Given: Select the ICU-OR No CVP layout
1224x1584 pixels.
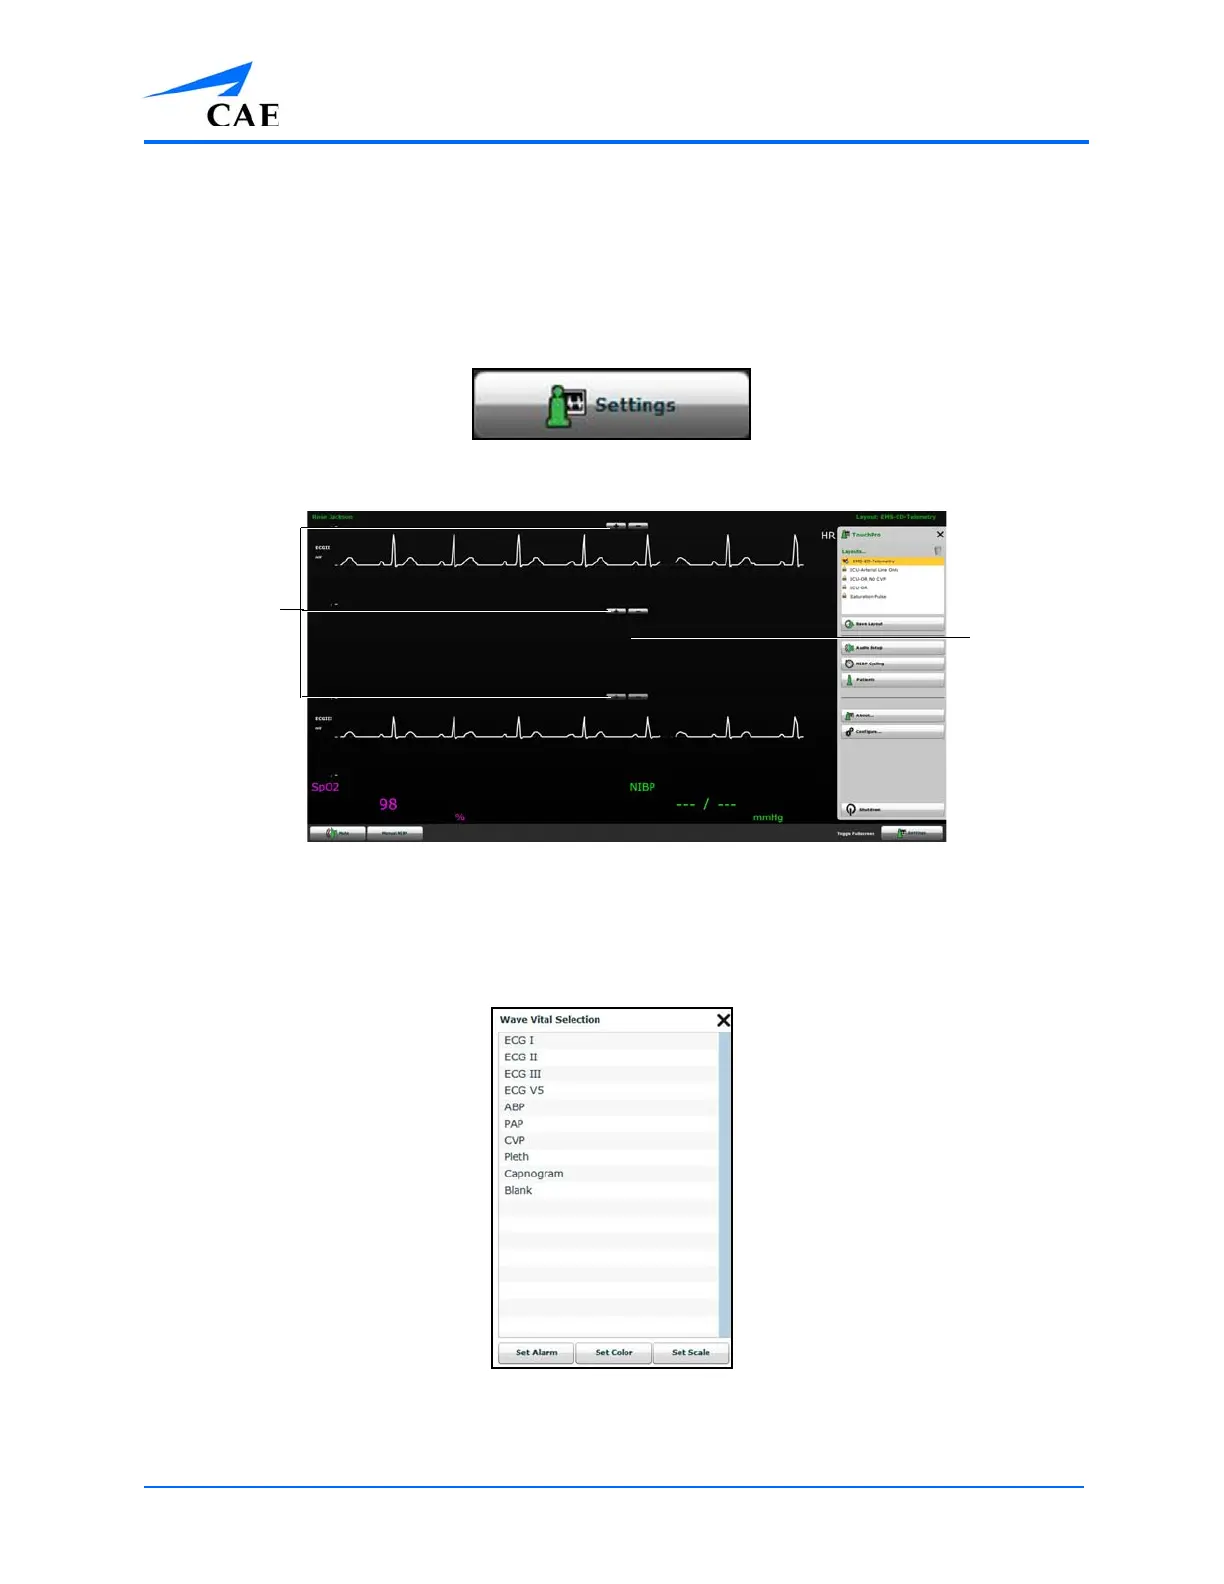Looking at the screenshot, I should click(892, 579).
